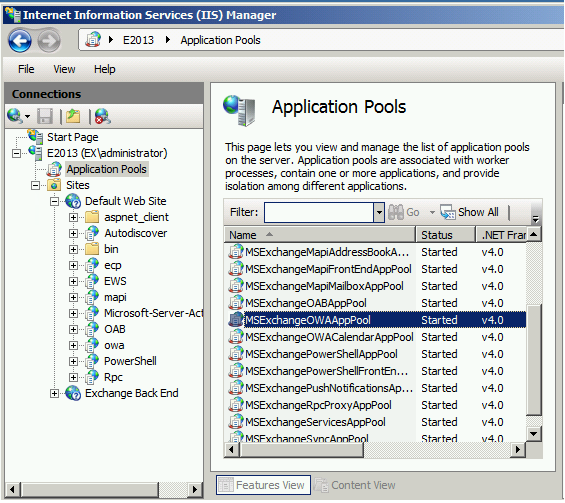This screenshot has height=503, width=565.
Task: Click the Forward navigation arrow button
Action: tap(49, 40)
